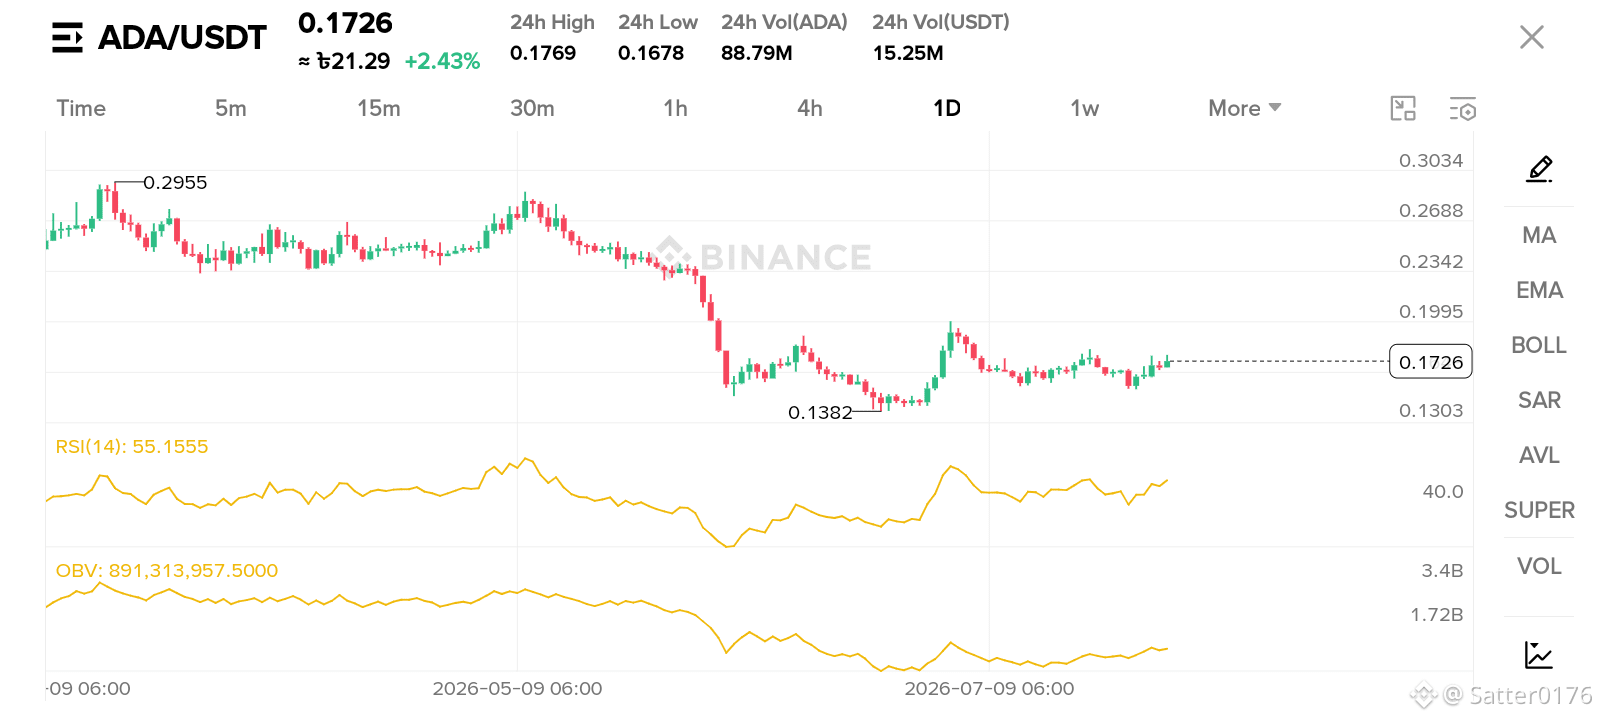Expand the More timeframes dropdown
Image resolution: width=1600 pixels, height=720 pixels.
click(x=1244, y=108)
